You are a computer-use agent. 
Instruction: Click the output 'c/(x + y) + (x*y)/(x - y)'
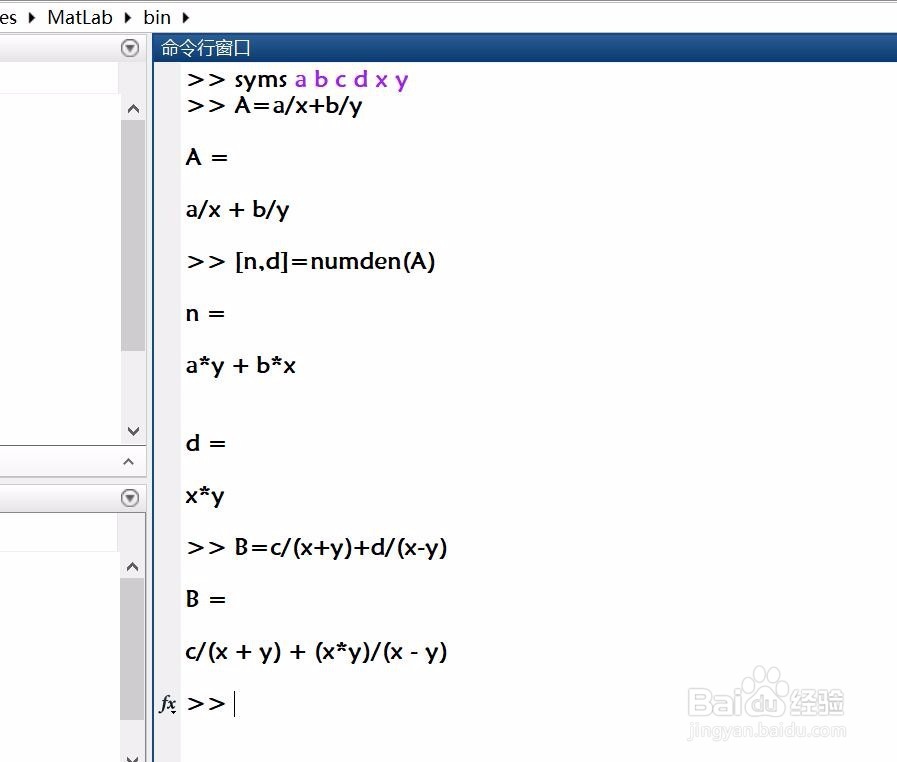316,652
